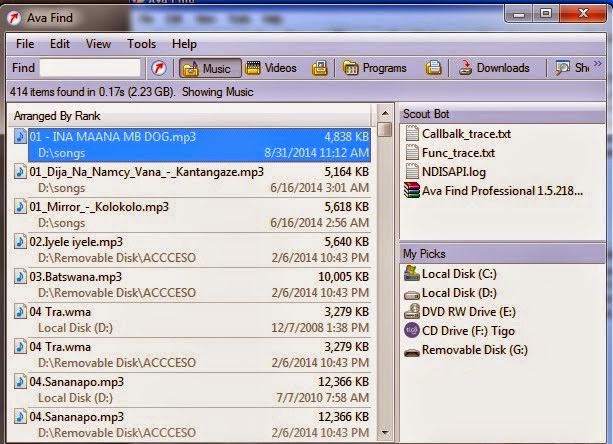Click the red arrow search icon
The image size is (613, 444).
point(159,68)
